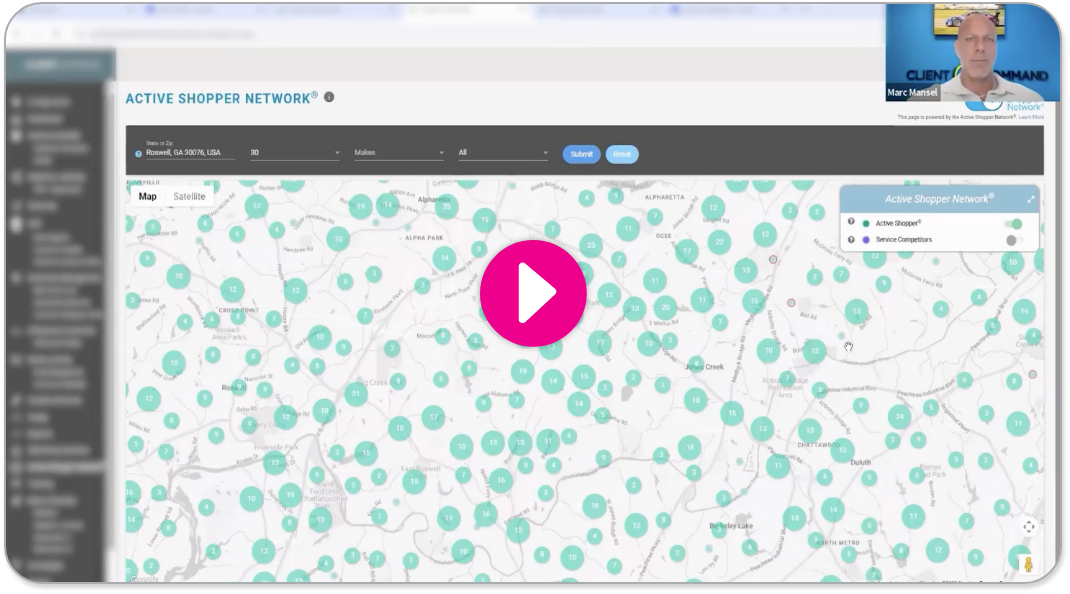Click the green Active Shopper color dot

click(x=866, y=223)
